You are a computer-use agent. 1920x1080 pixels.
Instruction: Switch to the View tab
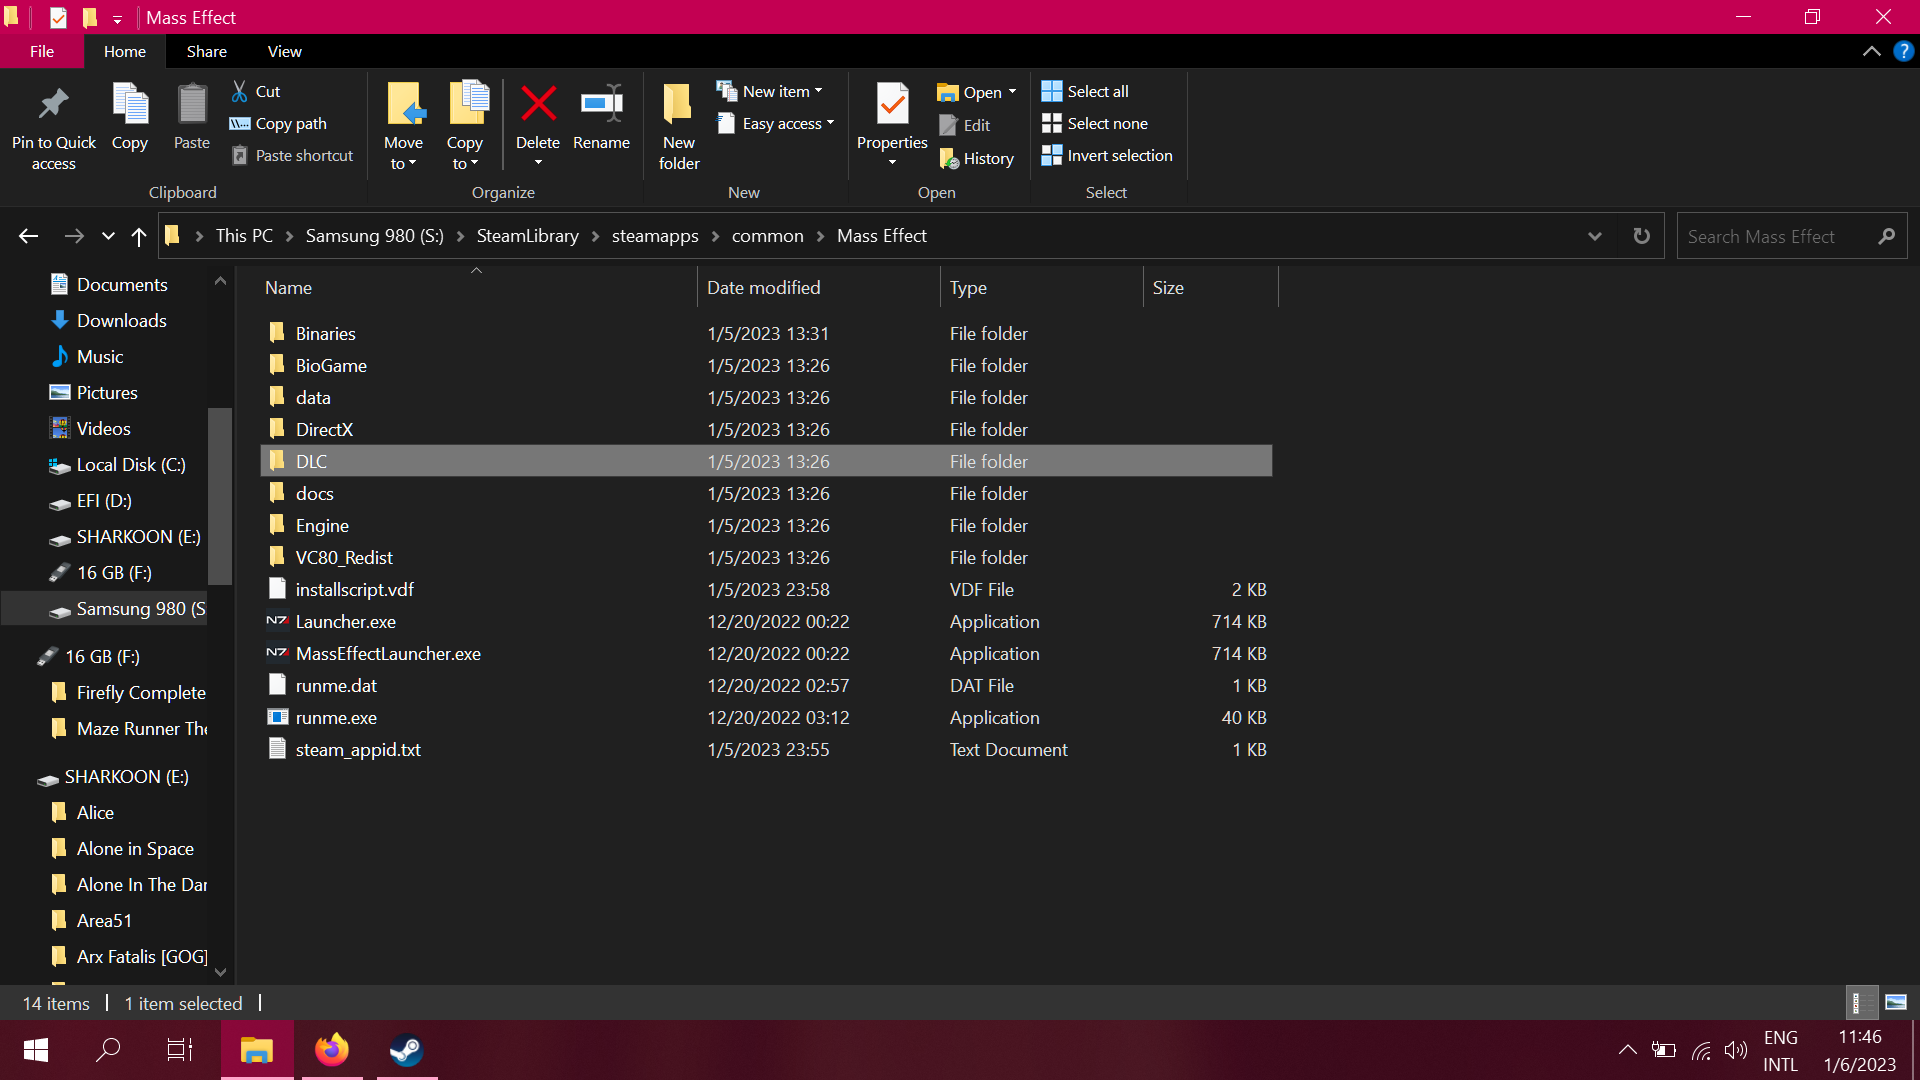tap(285, 51)
